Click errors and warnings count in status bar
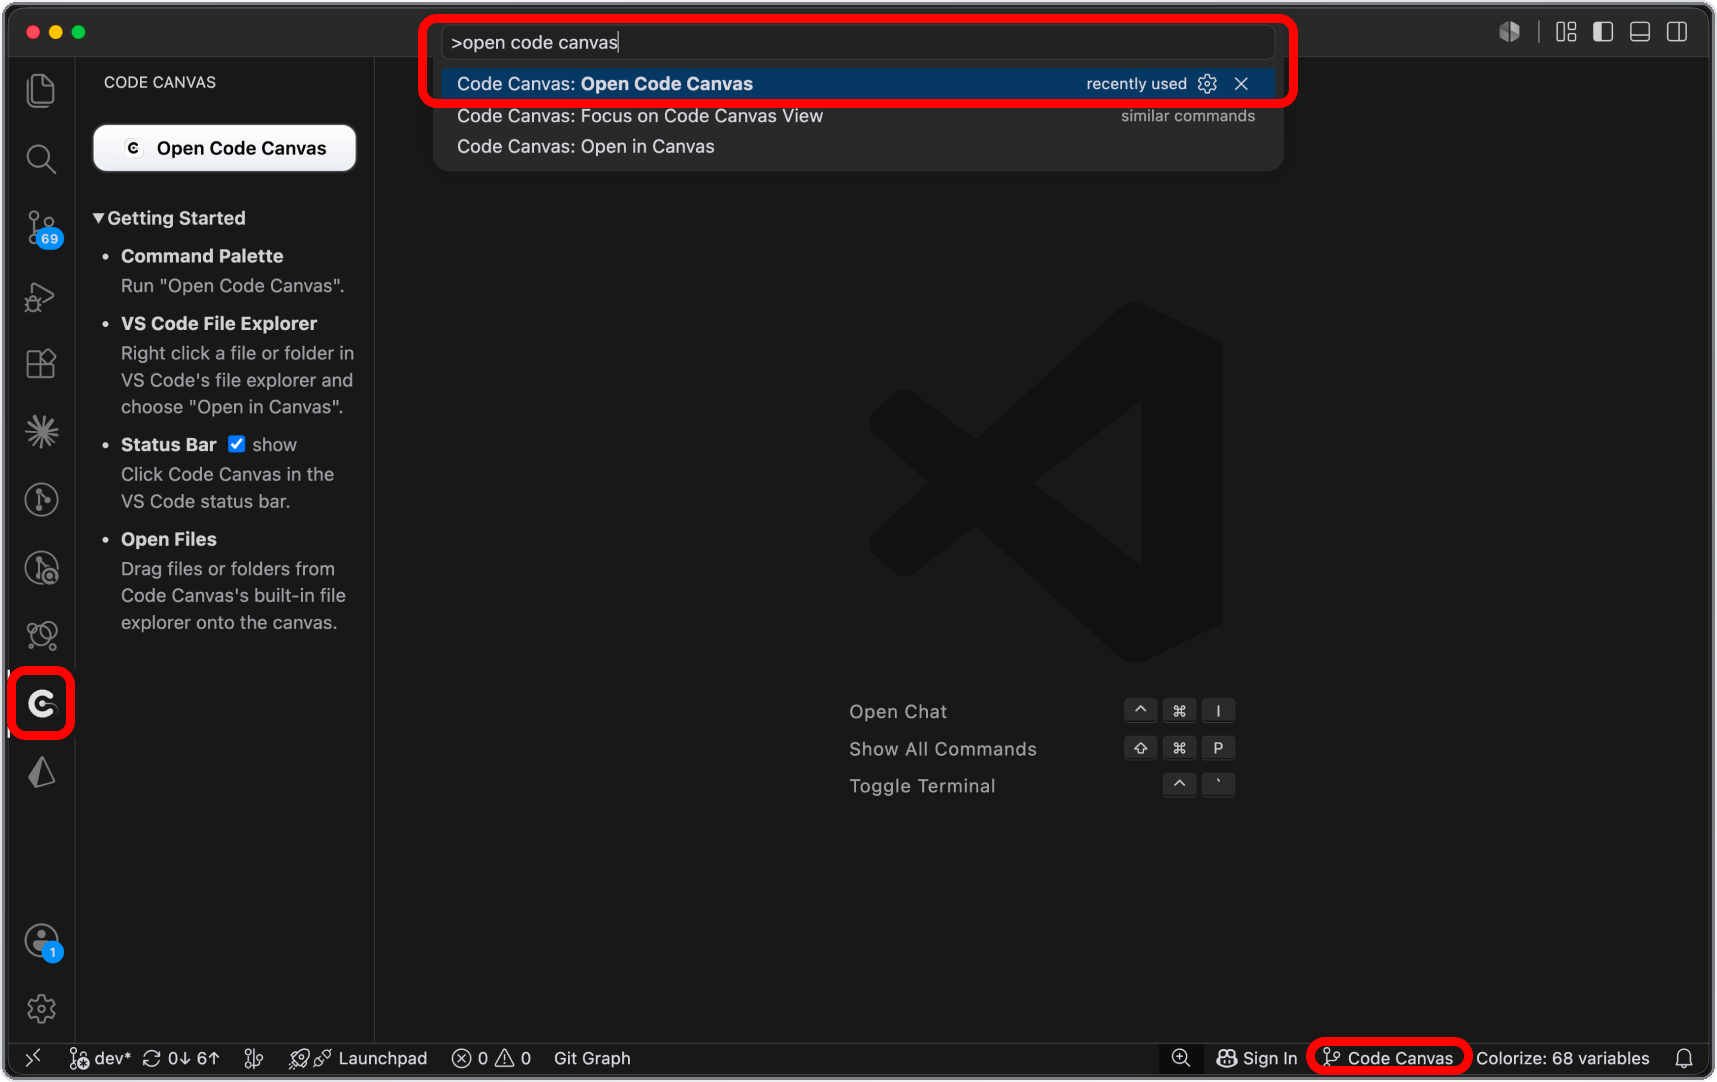This screenshot has width=1717, height=1082. click(491, 1058)
